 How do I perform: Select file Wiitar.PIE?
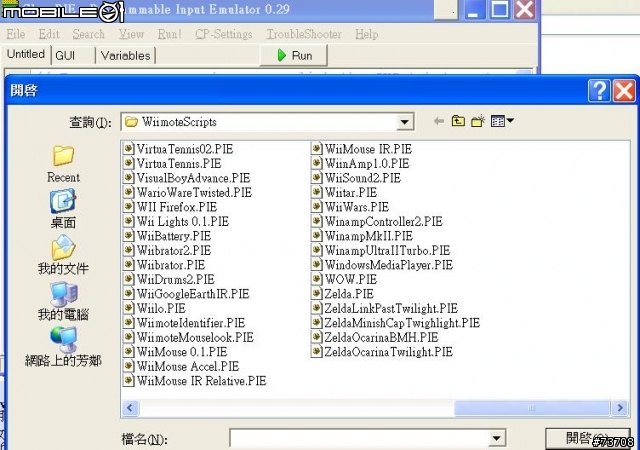(x=351, y=192)
